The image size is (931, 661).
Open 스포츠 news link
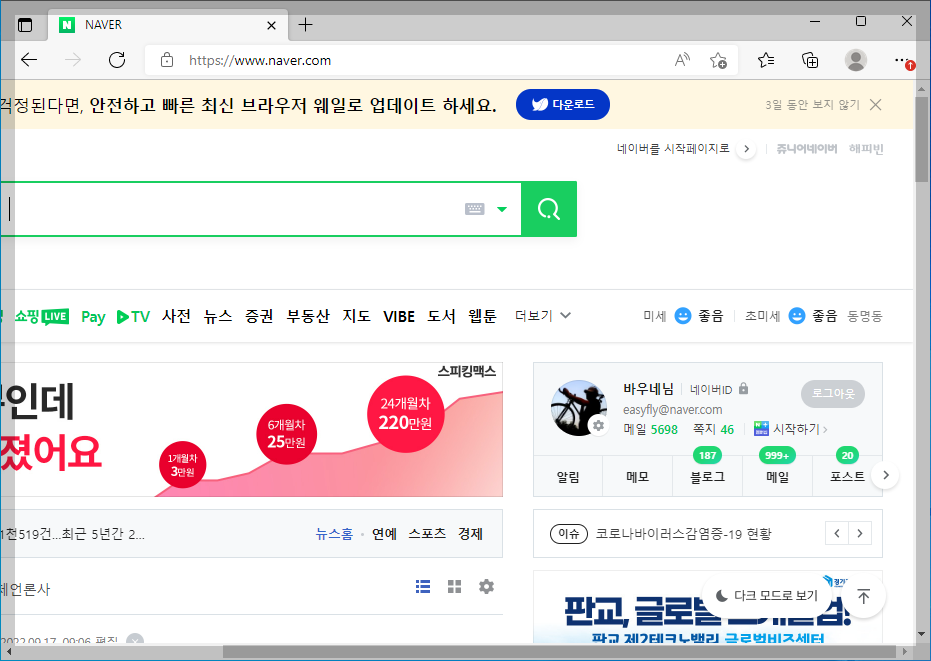tap(427, 533)
